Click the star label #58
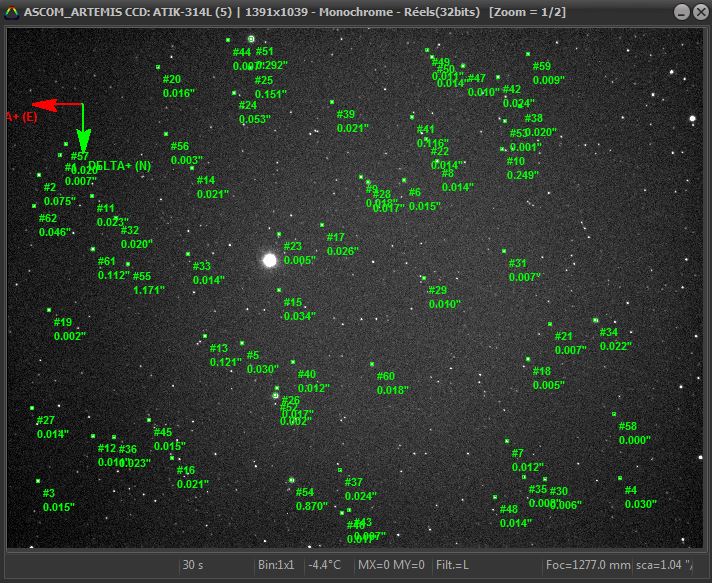This screenshot has height=583, width=712. point(627,426)
